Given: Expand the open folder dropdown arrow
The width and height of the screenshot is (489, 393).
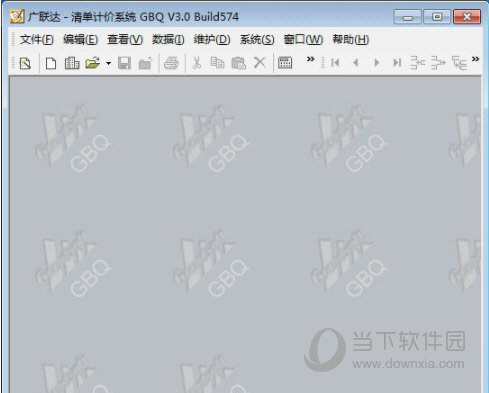Looking at the screenshot, I should coord(108,63).
